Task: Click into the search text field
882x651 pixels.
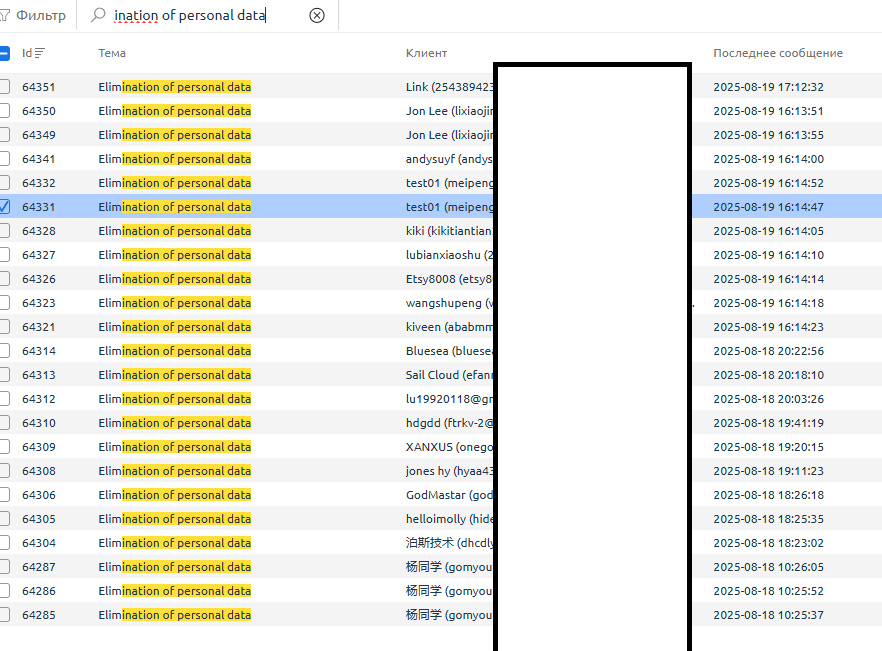Action: (200, 16)
